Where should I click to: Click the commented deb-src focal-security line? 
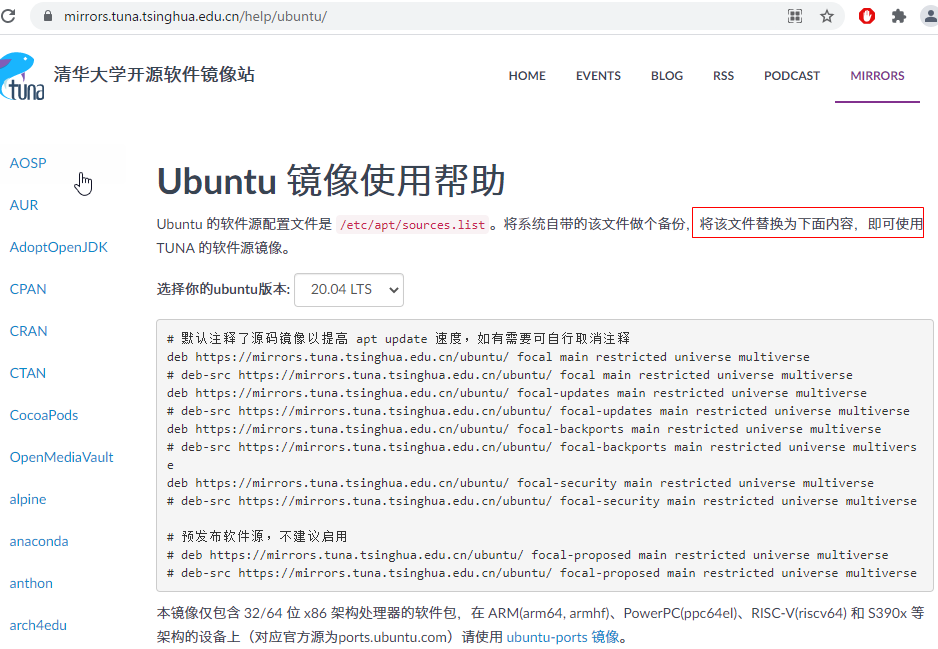(542, 501)
